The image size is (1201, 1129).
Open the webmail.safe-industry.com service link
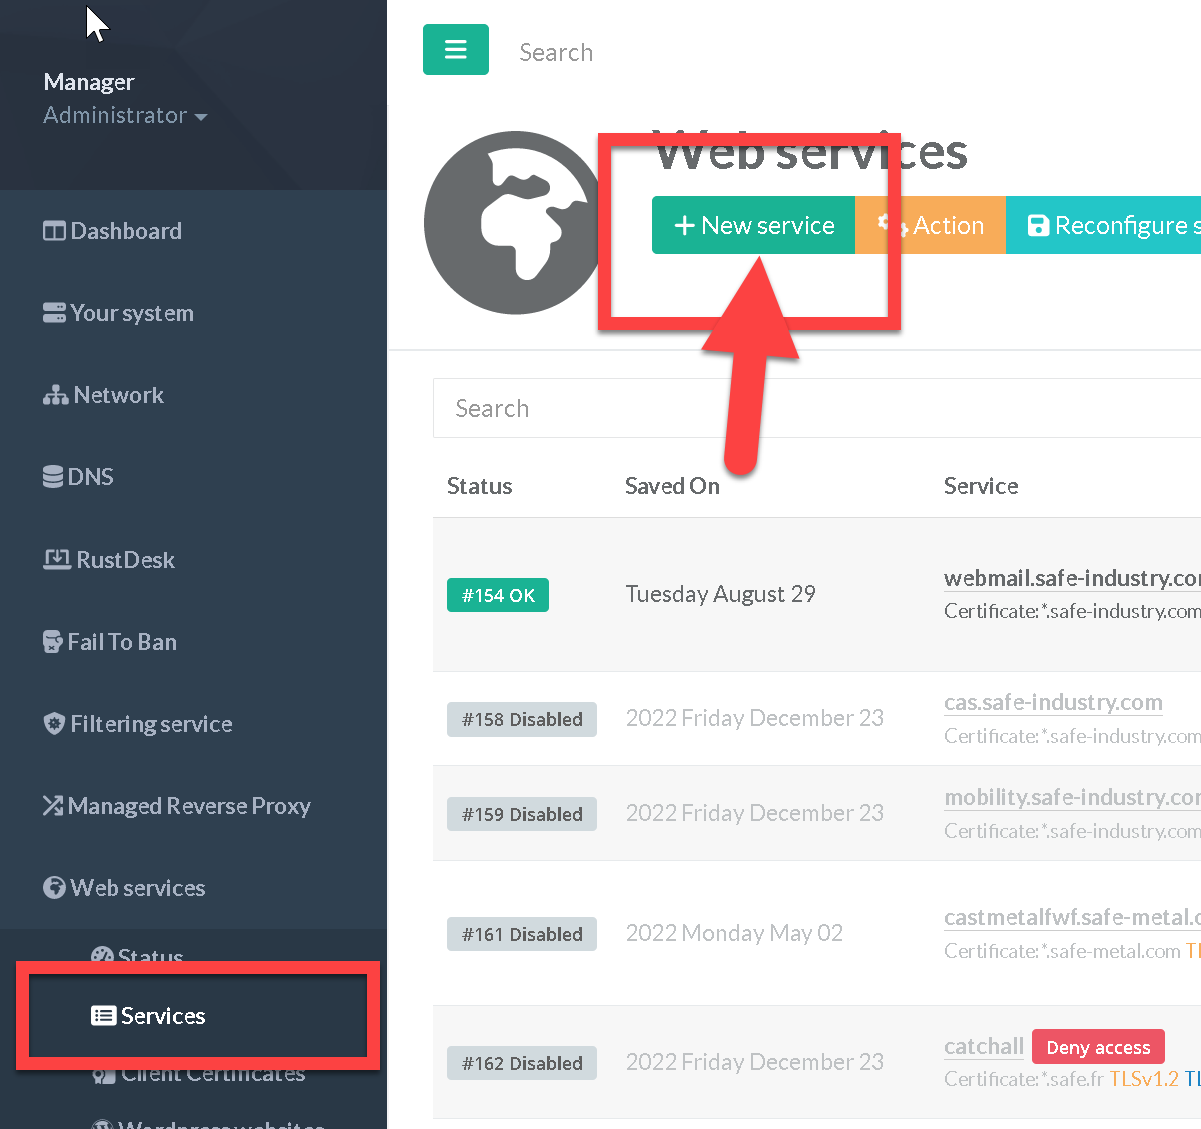click(x=1071, y=578)
